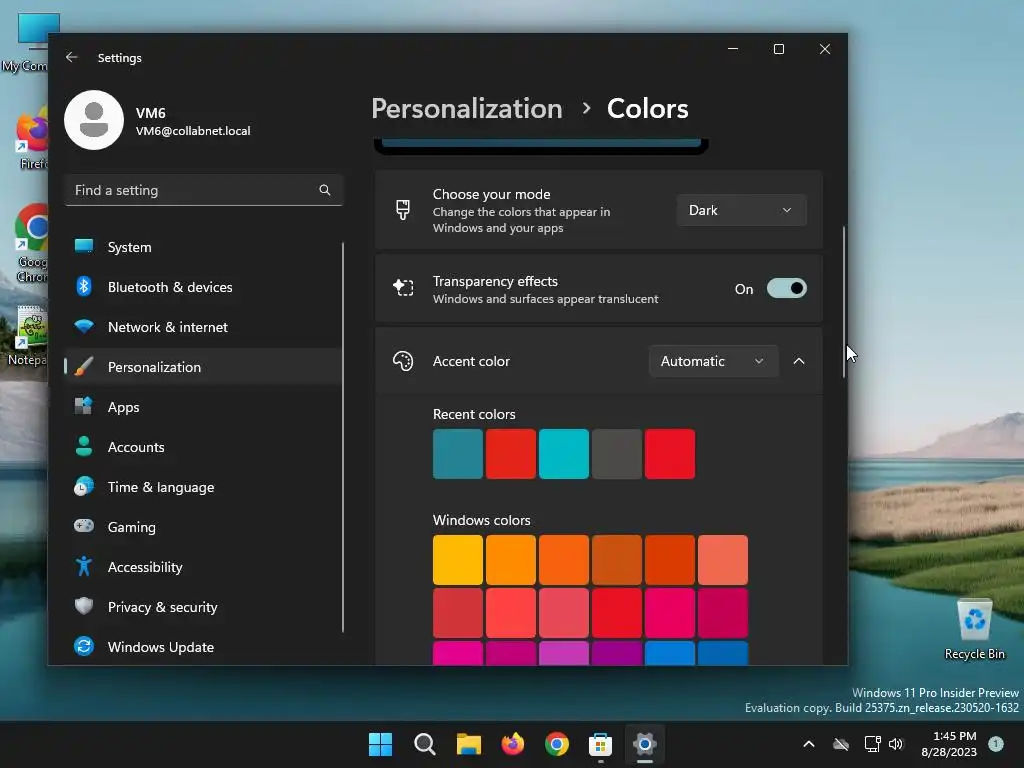This screenshot has height=768, width=1024.
Task: Open taskbar Search
Action: coord(424,744)
